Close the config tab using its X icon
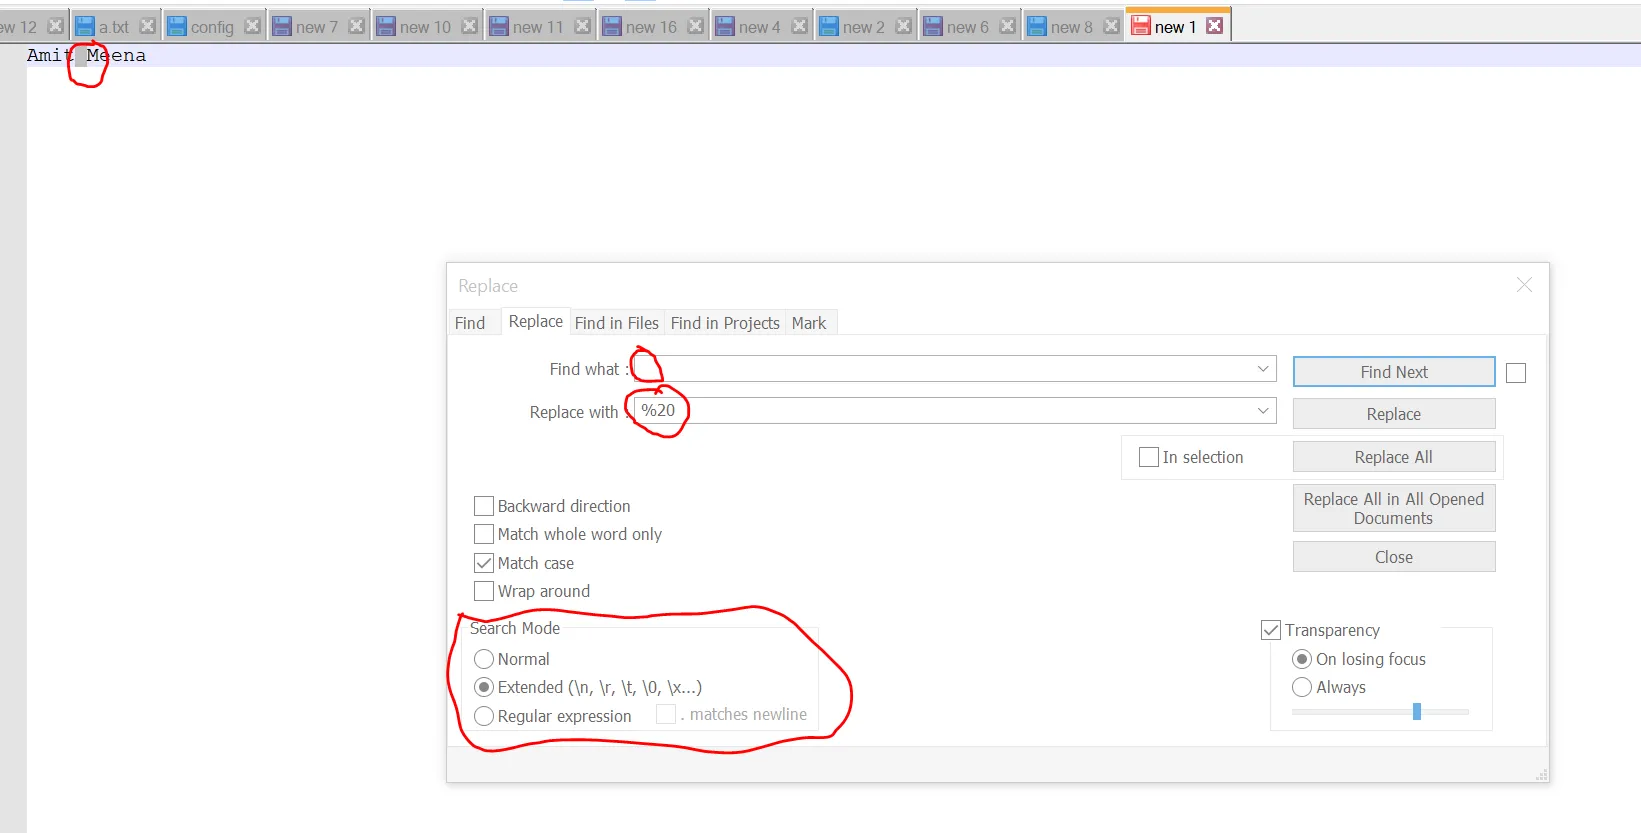Viewport: 1641px width, 833px height. (252, 26)
